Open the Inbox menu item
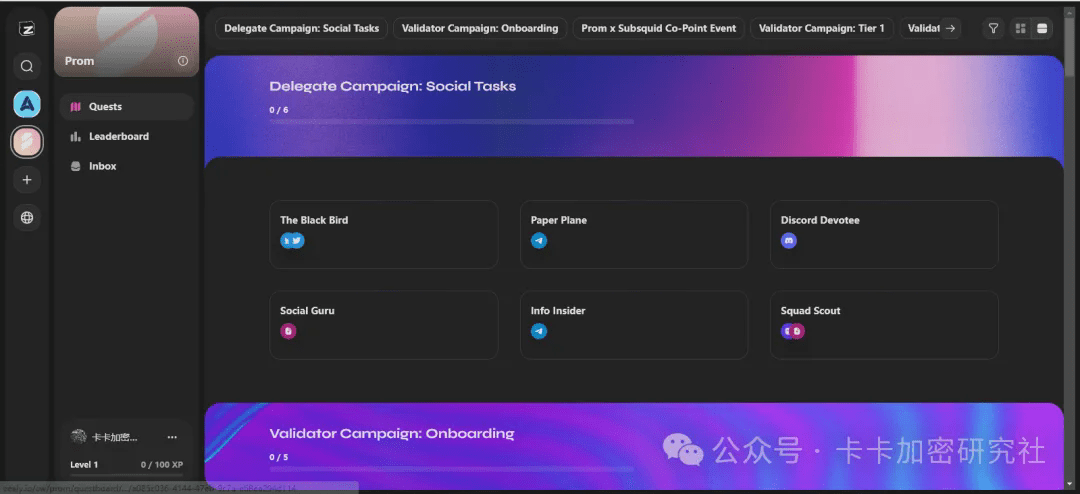Viewport: 1080px width, 494px height. (x=102, y=166)
